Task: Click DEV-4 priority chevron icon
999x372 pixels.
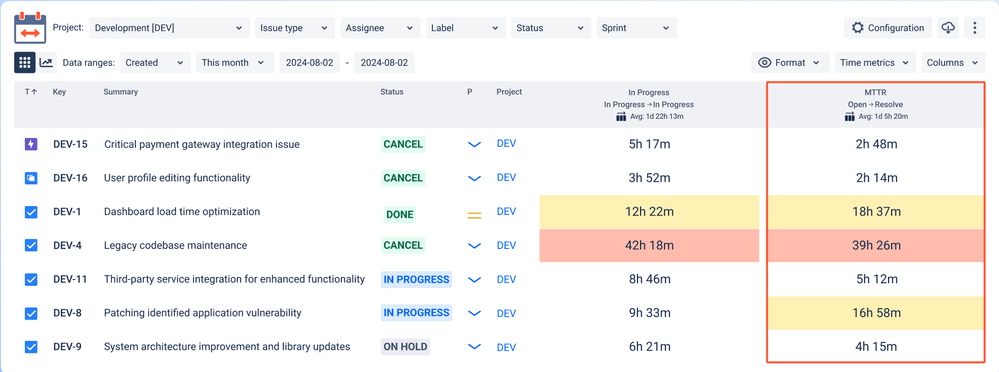Action: [x=474, y=245]
